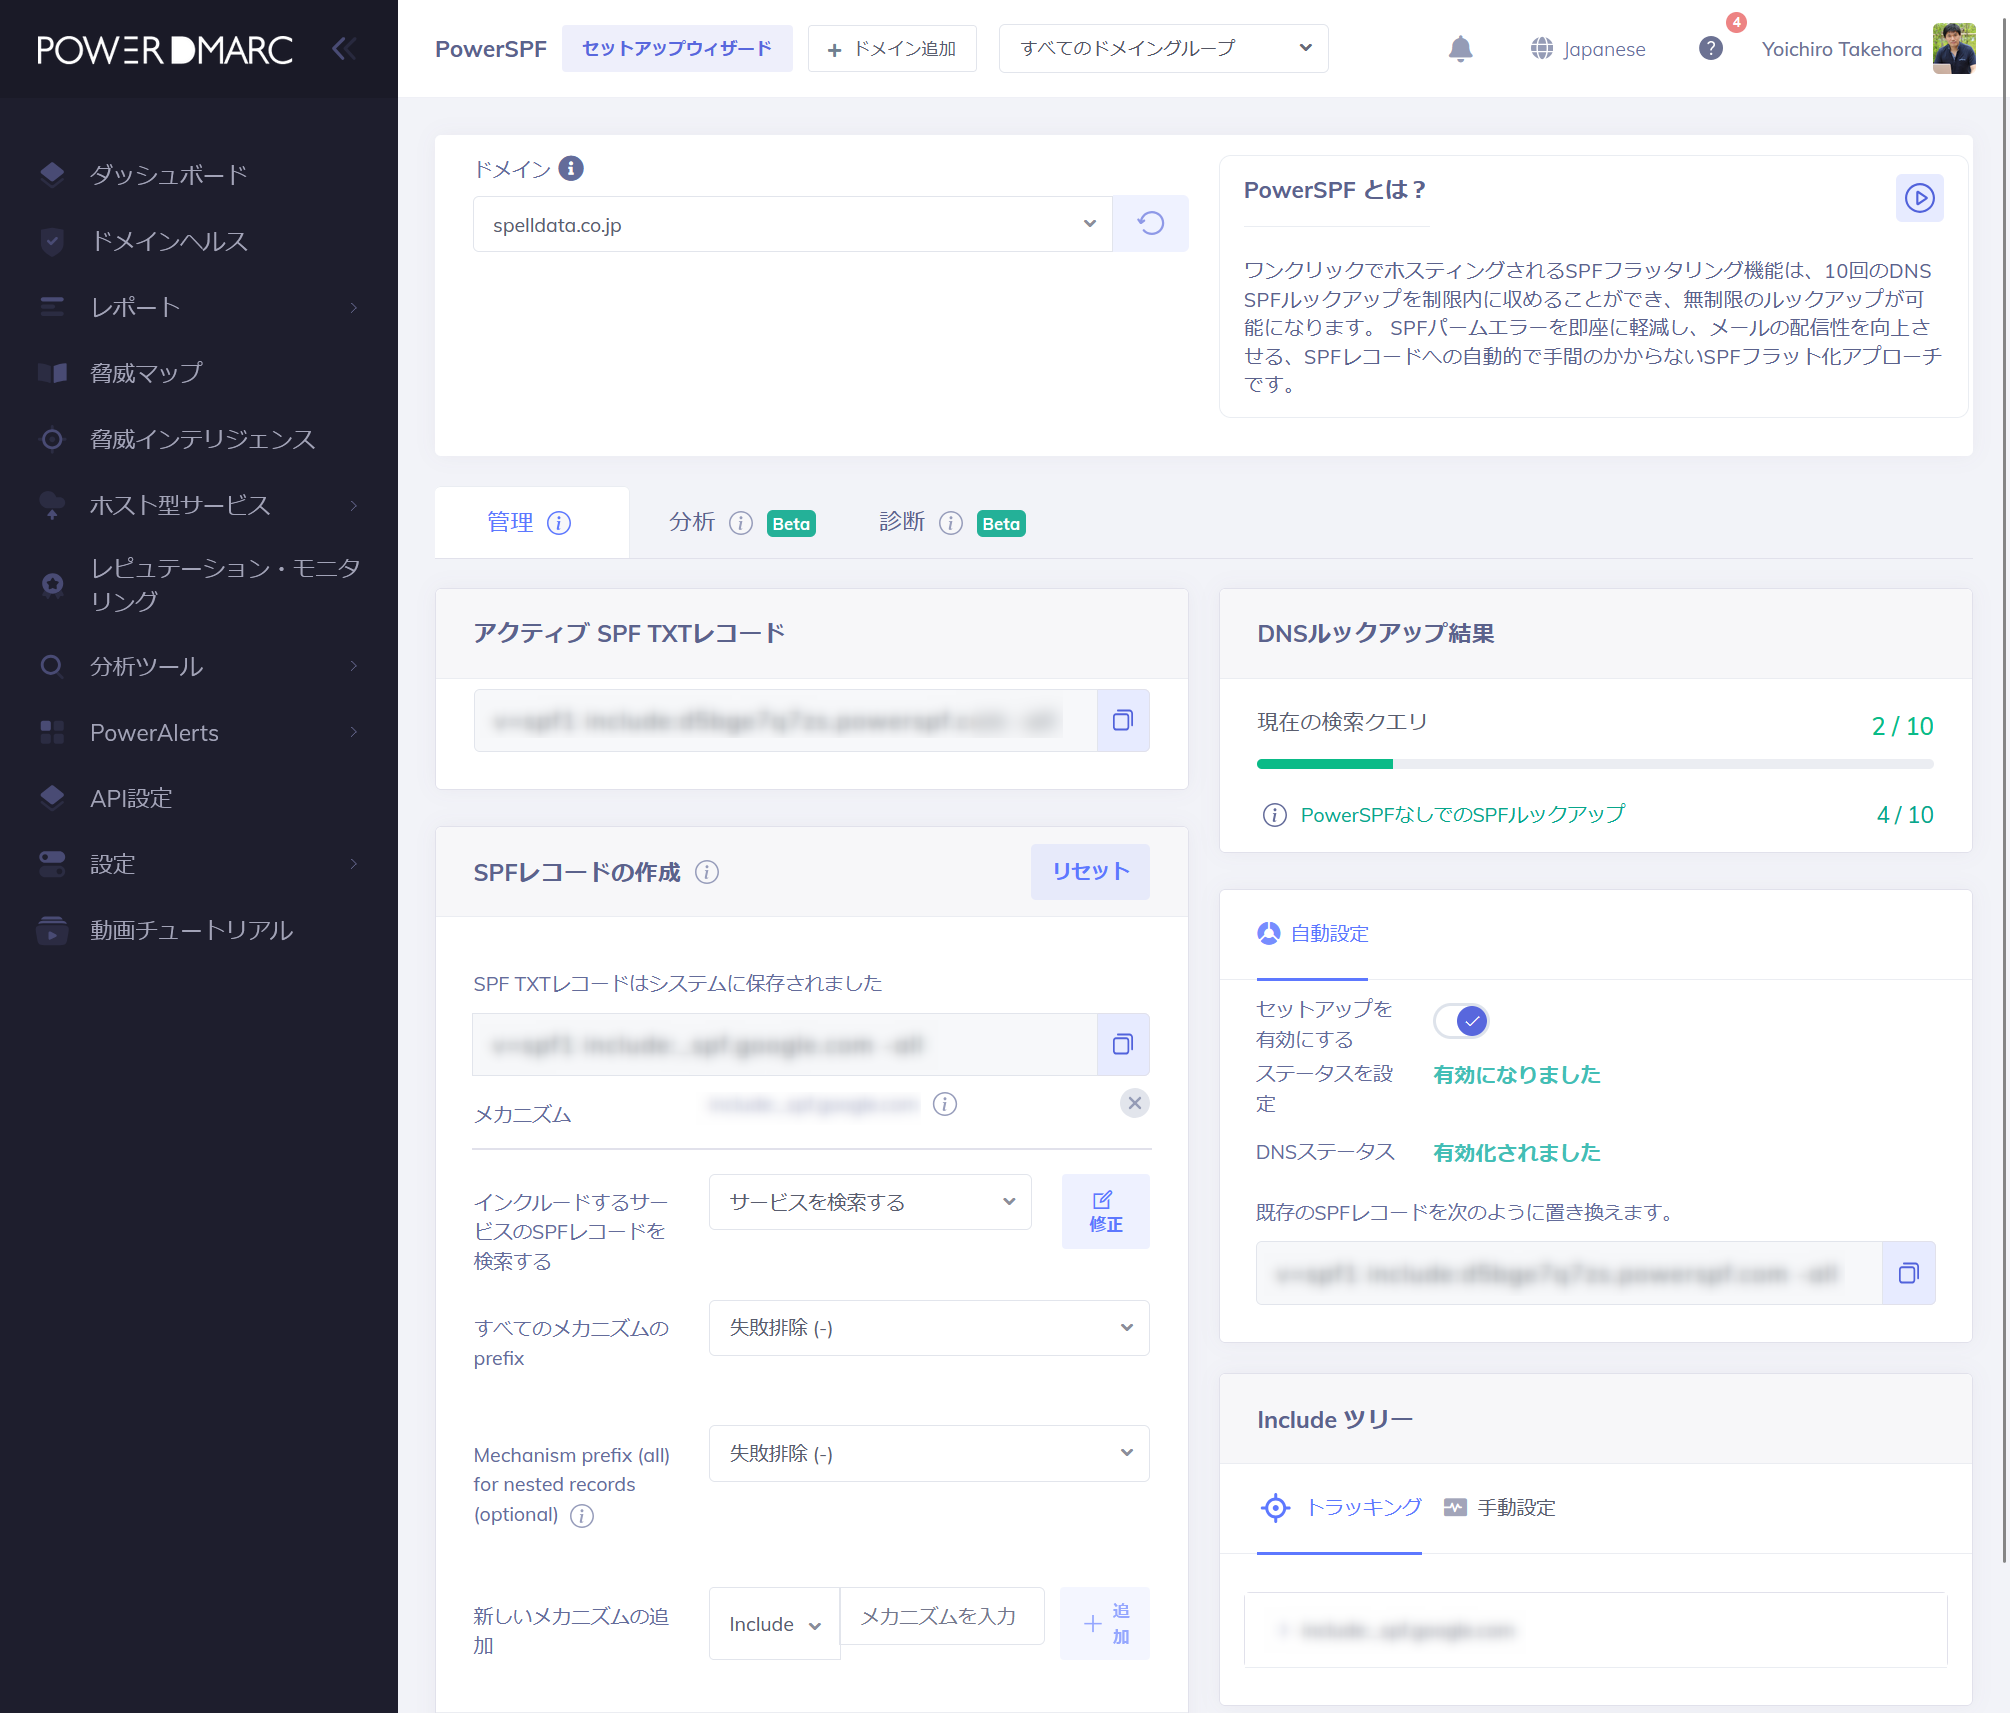Copy the active SPF TXT record
This screenshot has height=1713, width=2010.
pyautogui.click(x=1123, y=720)
